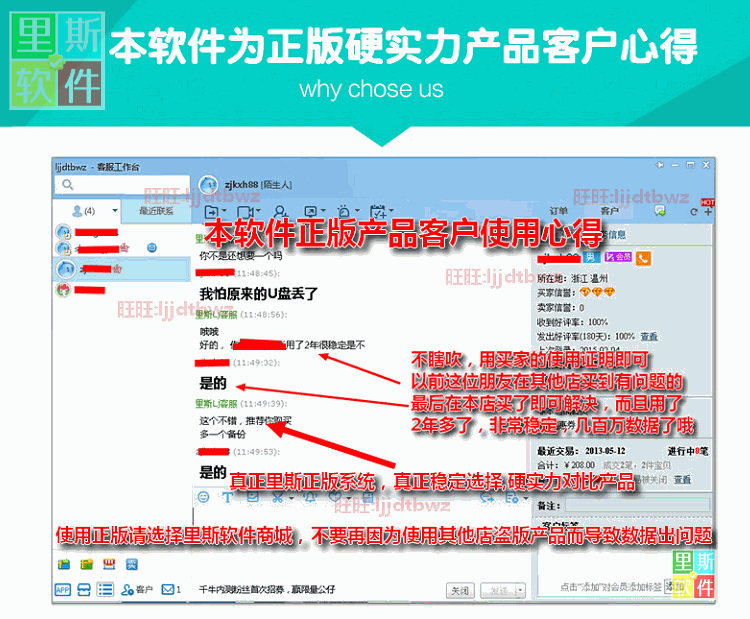The height and width of the screenshot is (619, 750).
Task: Click the calendar schedule icon
Action: 377,211
